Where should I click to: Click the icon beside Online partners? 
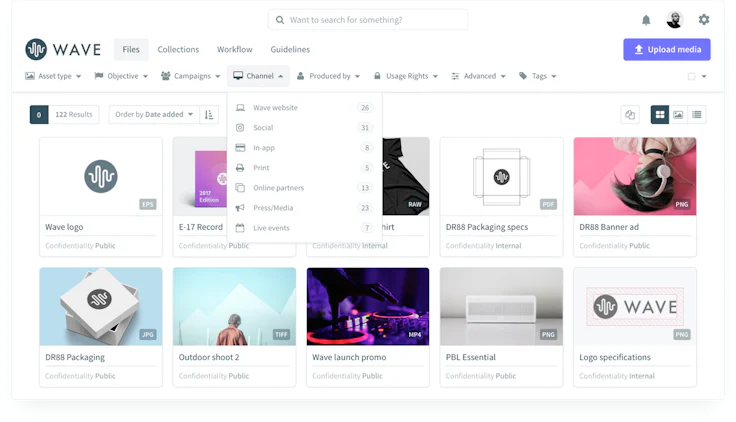click(x=240, y=188)
